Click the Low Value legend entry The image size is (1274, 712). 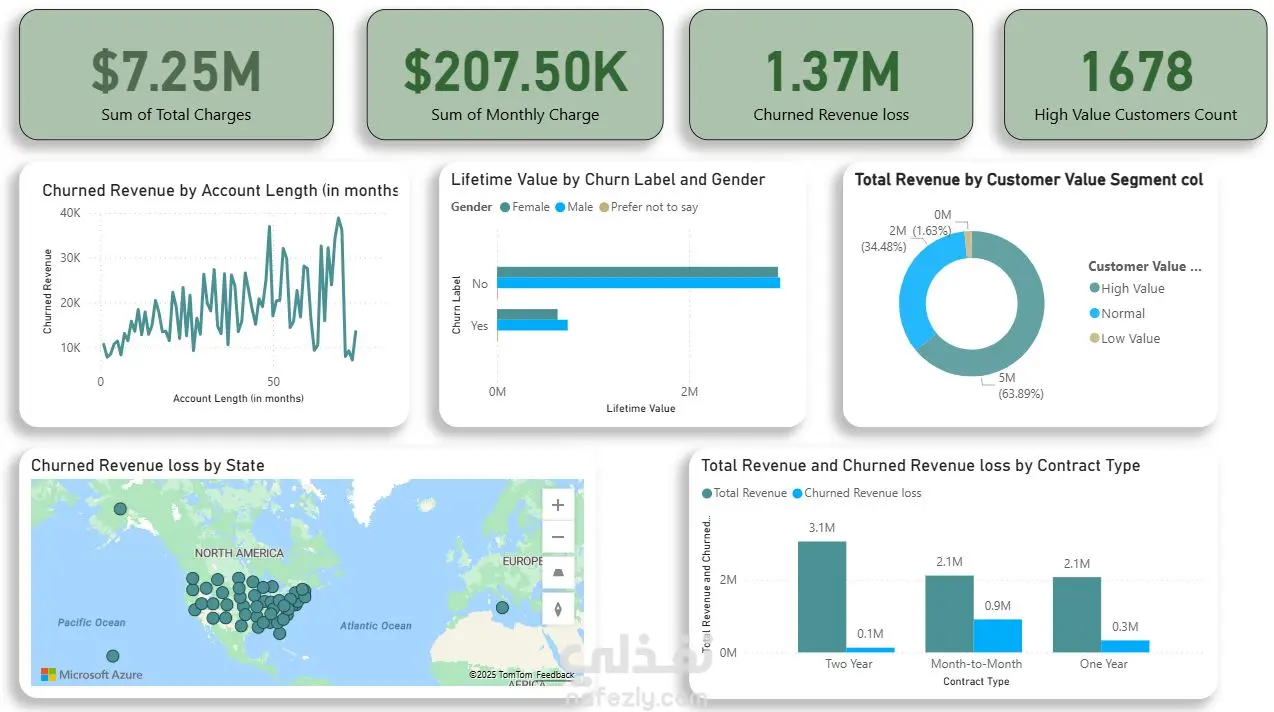1124,338
